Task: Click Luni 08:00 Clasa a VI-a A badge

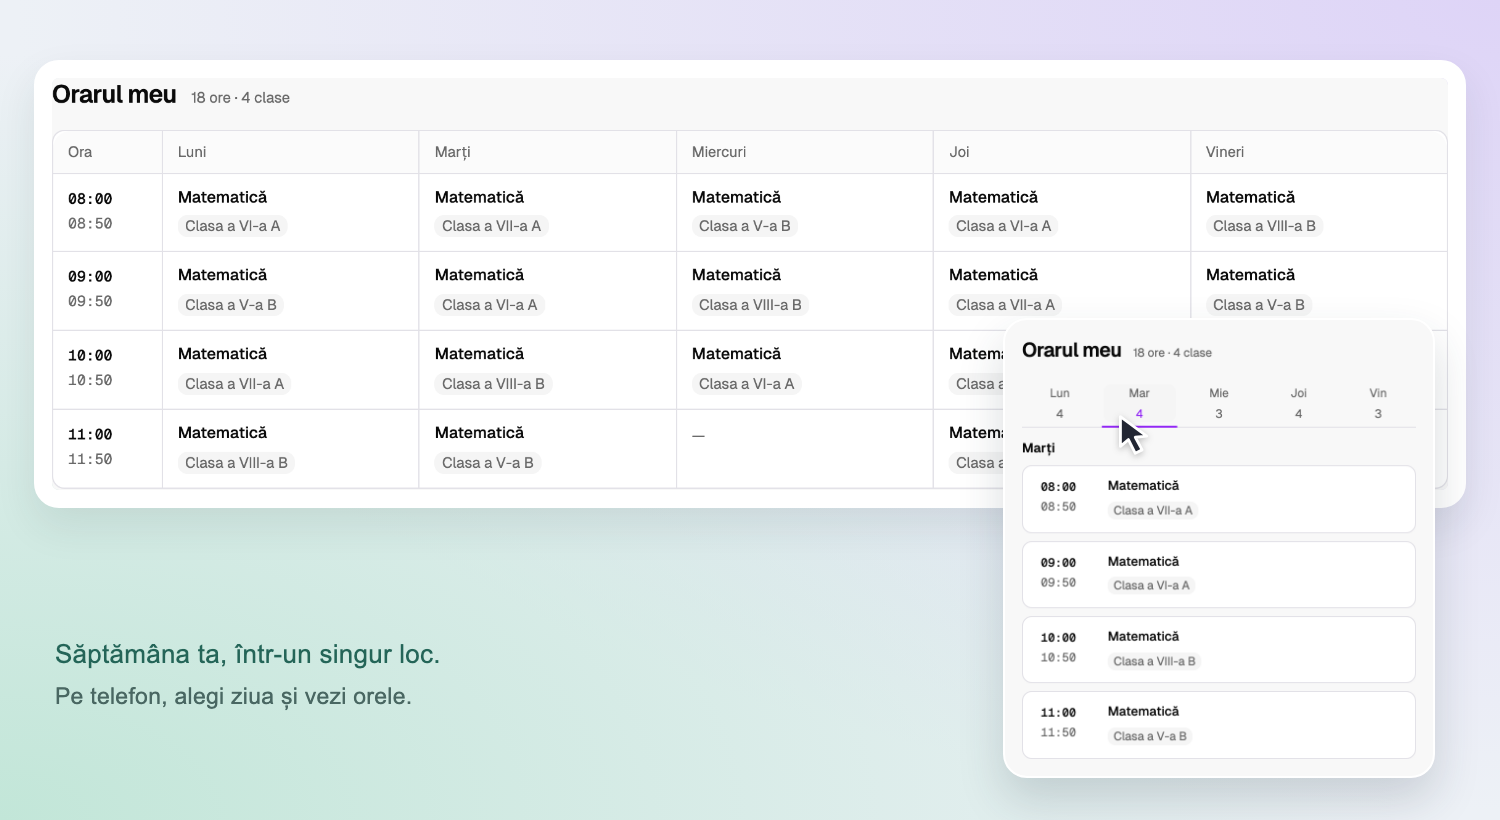Action: pos(233,226)
